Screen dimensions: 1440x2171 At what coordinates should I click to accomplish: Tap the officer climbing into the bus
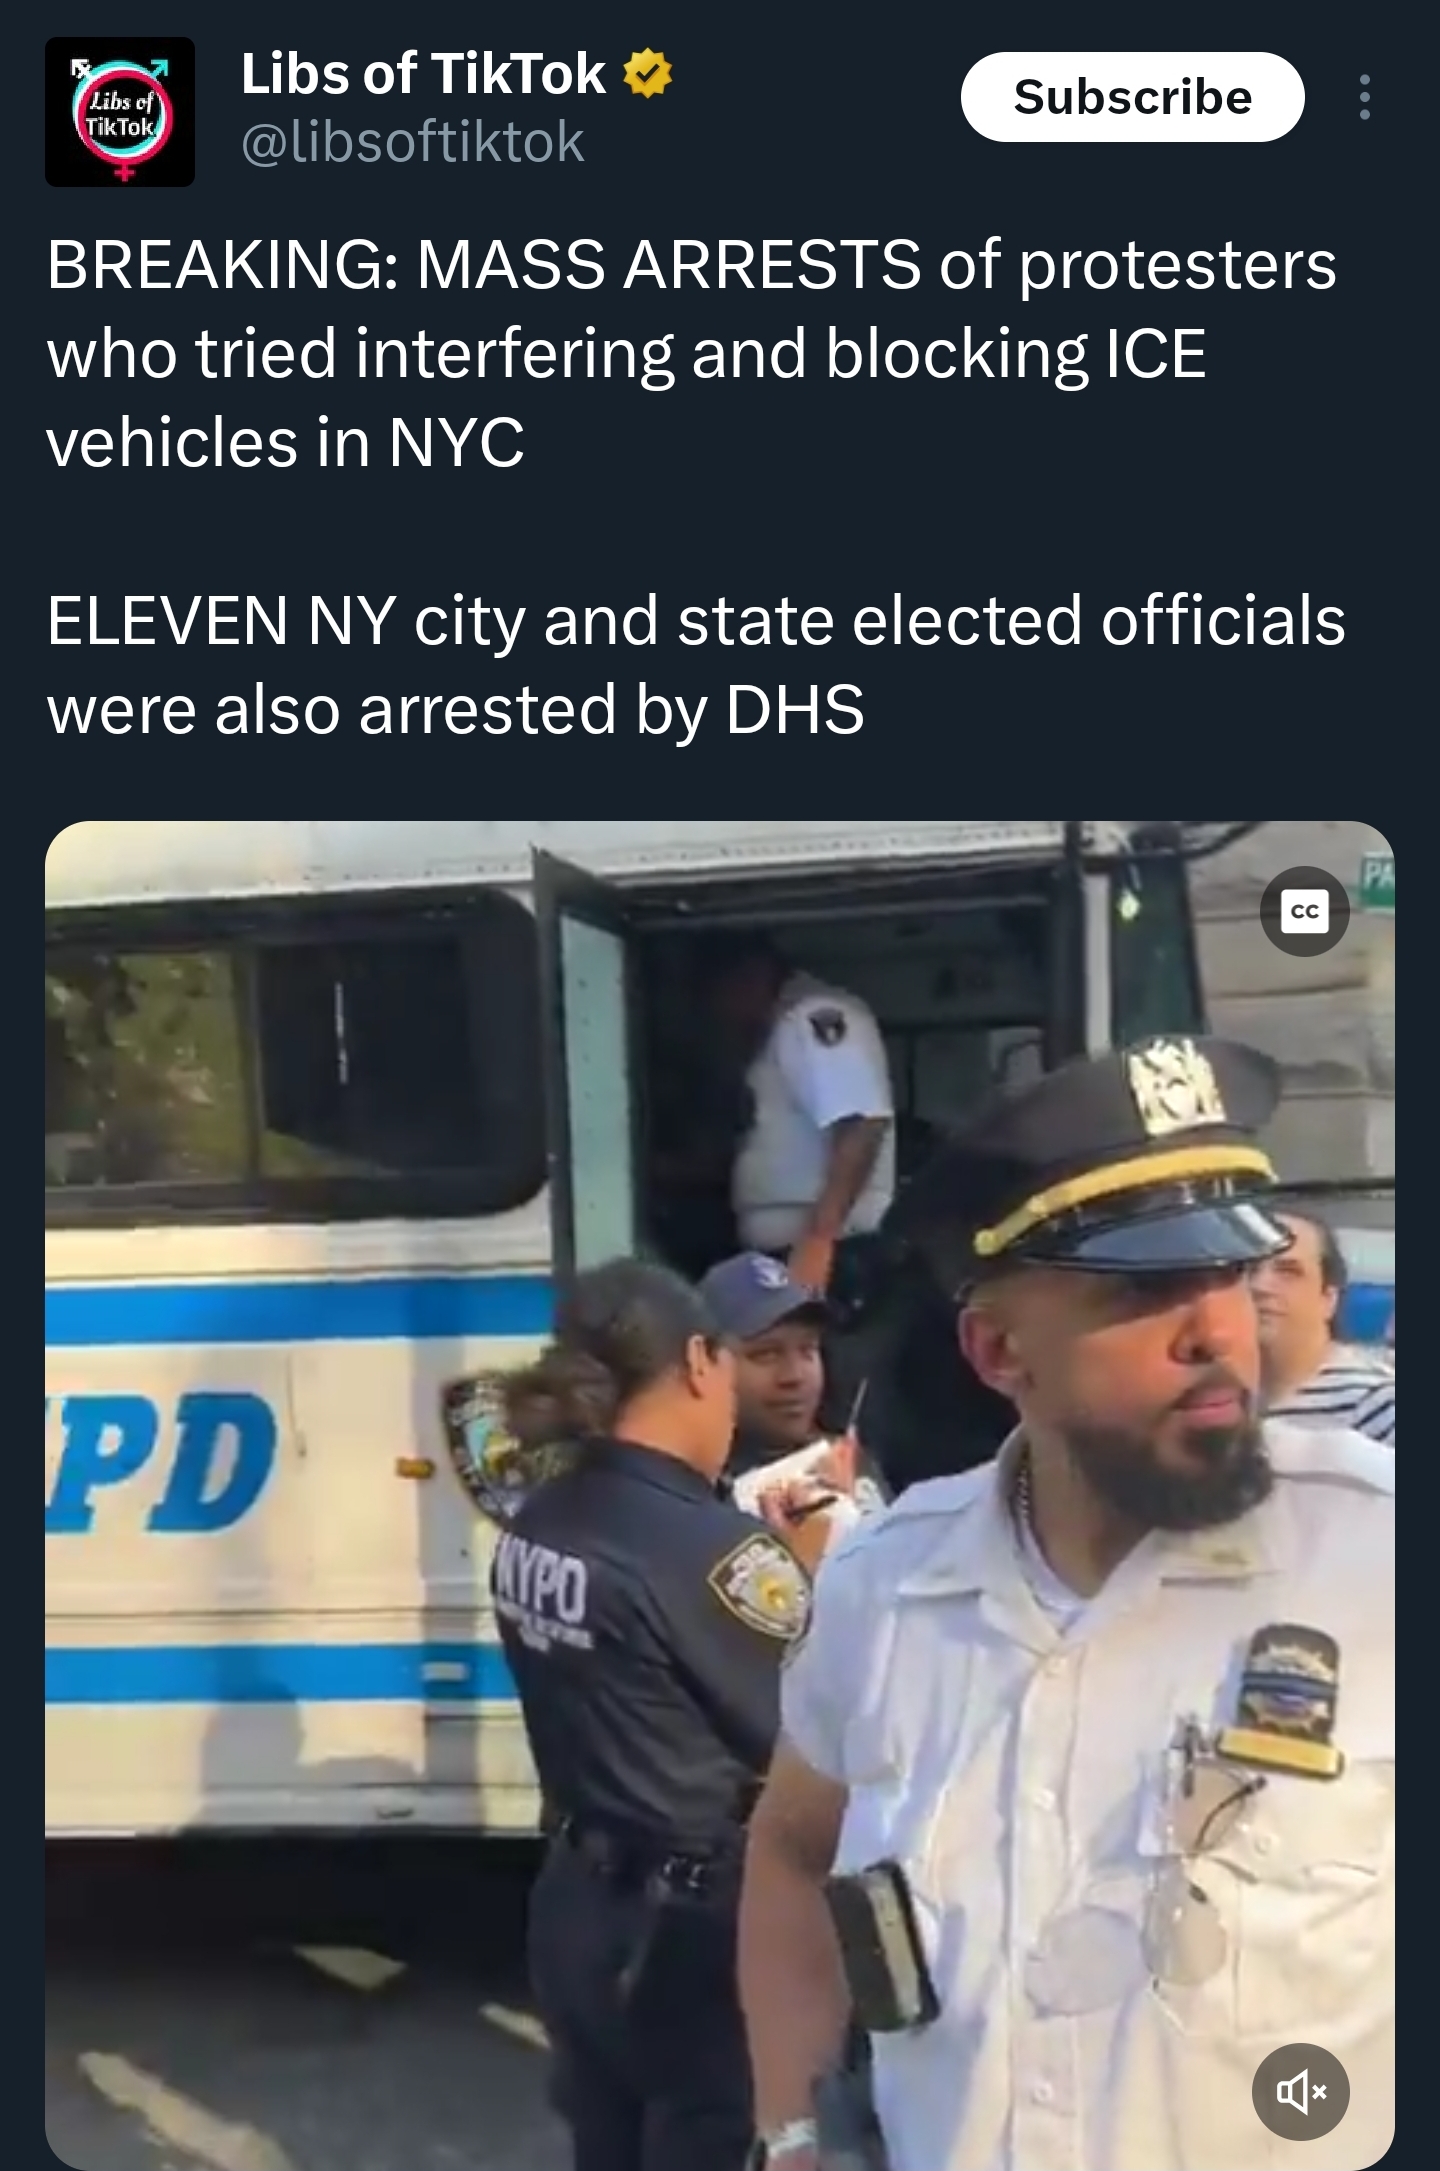[x=815, y=1110]
